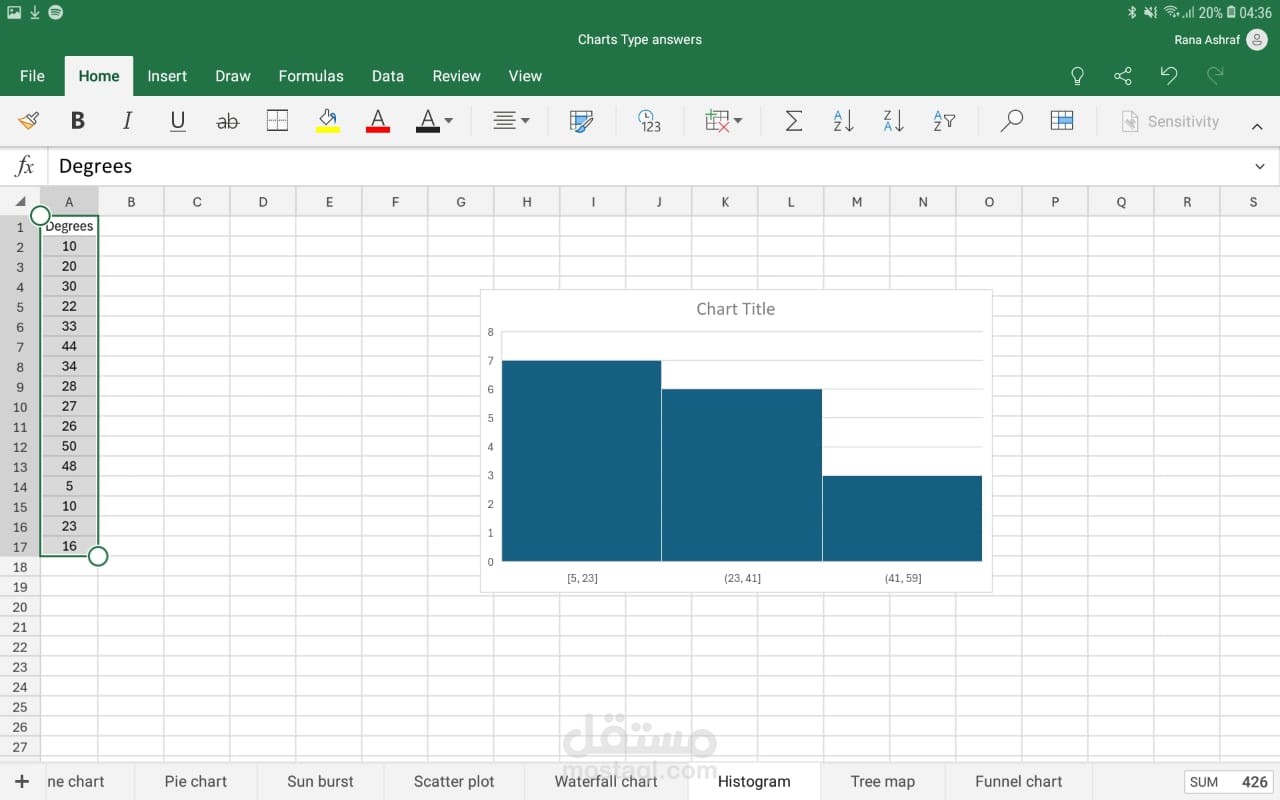This screenshot has height=800, width=1280.
Task: Sort descending Z to A
Action: tap(893, 121)
